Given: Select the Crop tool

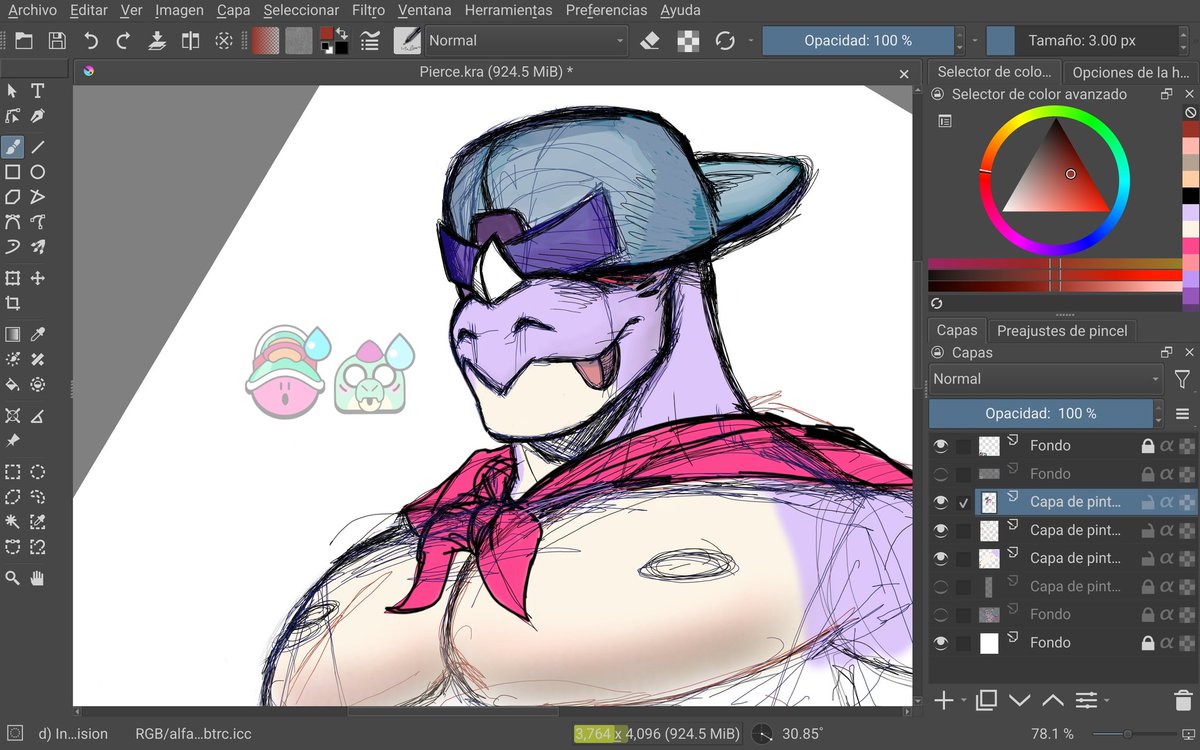Looking at the screenshot, I should point(13,303).
